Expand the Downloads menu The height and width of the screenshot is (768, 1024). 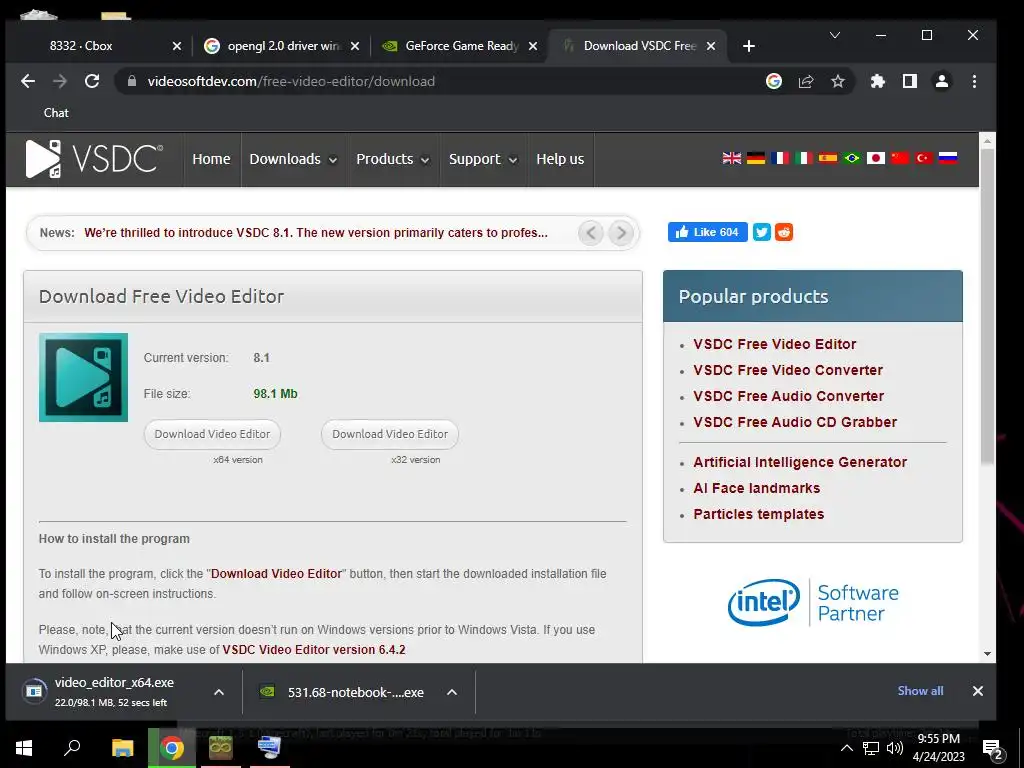tap(293, 159)
